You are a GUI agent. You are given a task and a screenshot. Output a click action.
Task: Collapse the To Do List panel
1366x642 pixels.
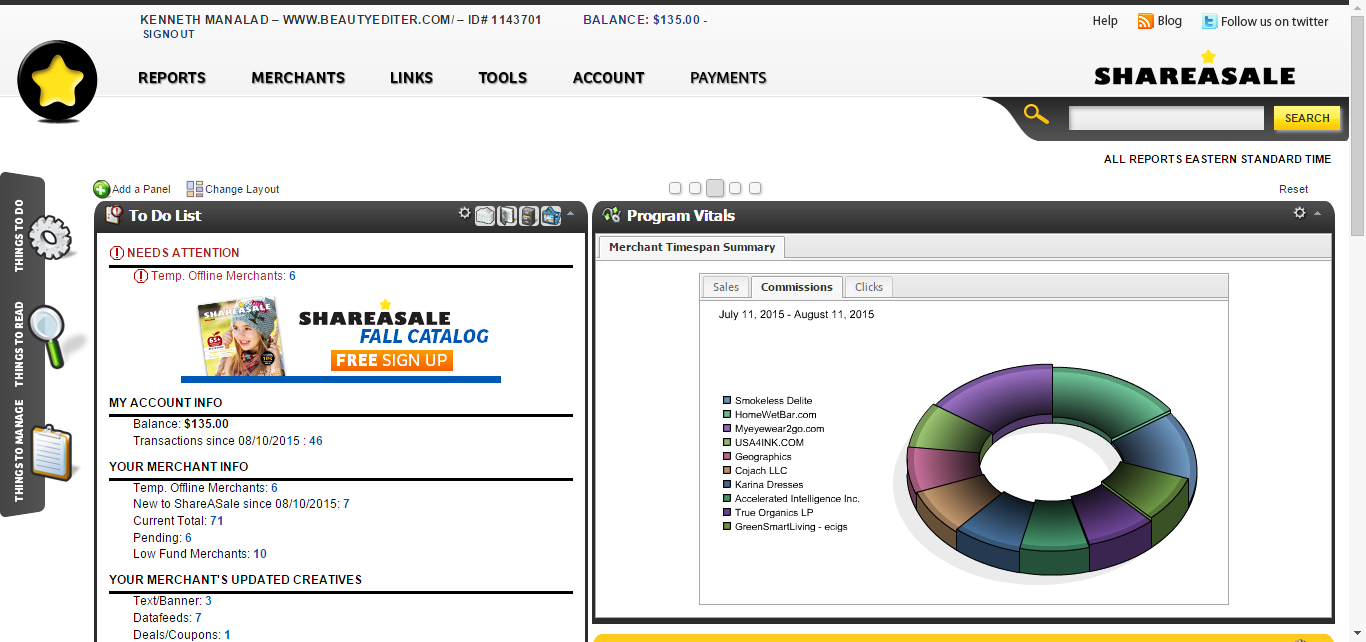(x=571, y=213)
